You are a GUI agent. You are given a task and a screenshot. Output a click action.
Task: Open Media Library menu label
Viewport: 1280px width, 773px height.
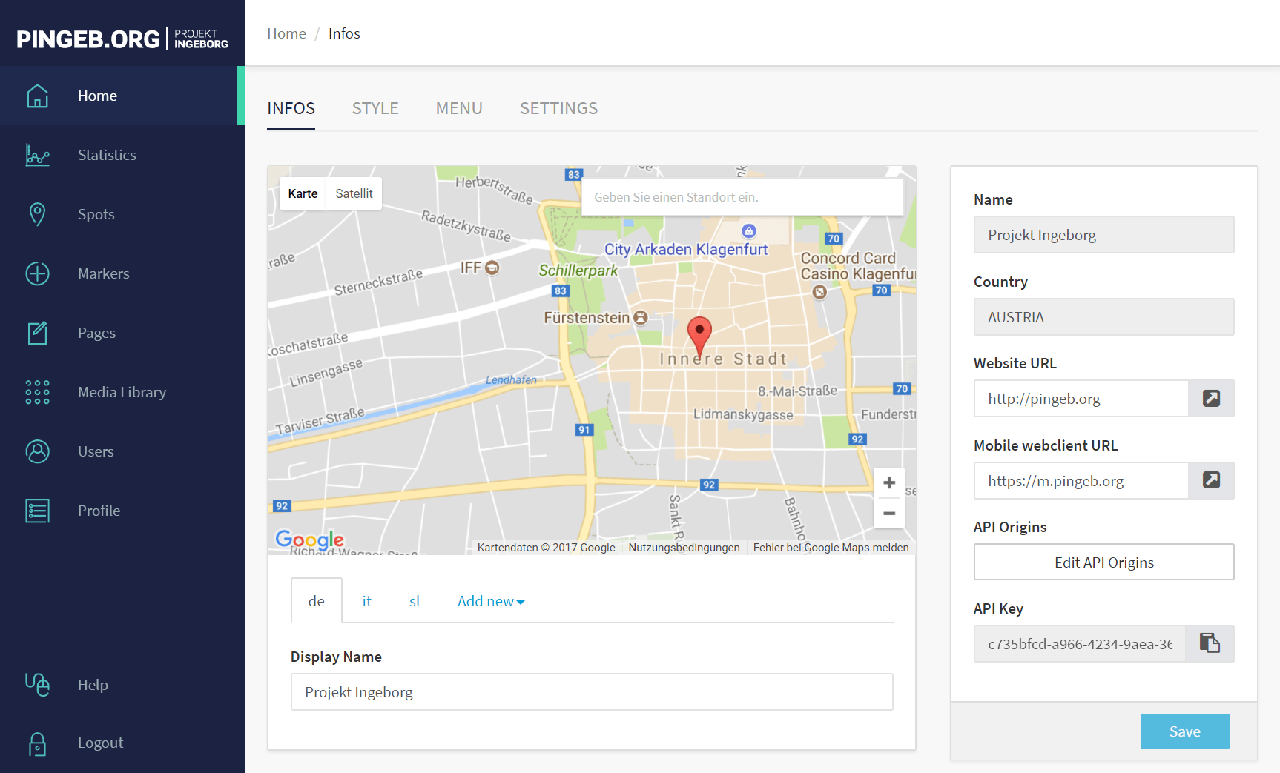pyautogui.click(x=122, y=392)
